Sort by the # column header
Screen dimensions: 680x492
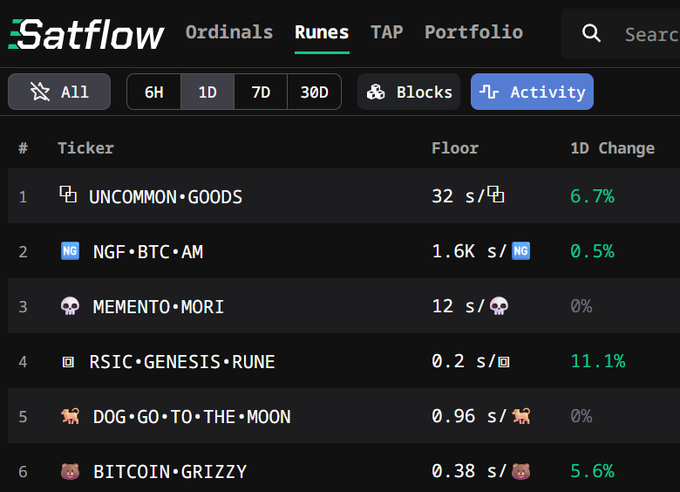(x=23, y=148)
